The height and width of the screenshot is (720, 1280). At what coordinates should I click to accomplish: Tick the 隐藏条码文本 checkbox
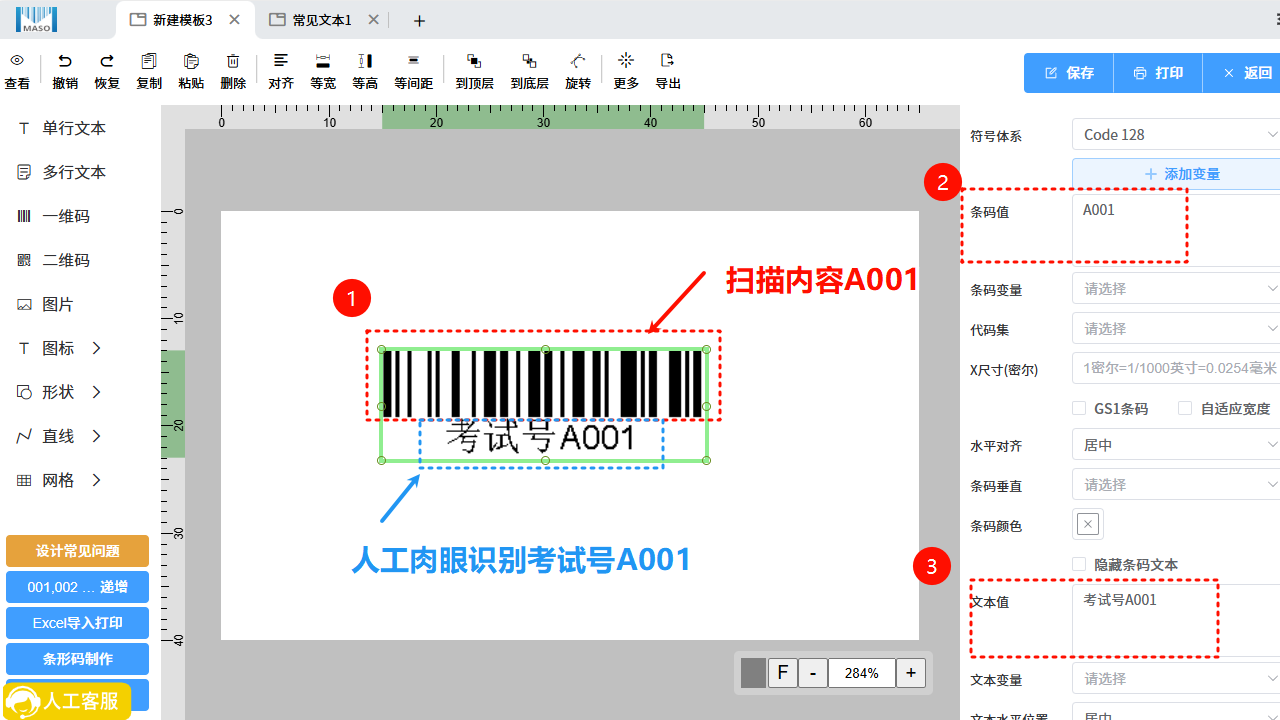click(x=1079, y=564)
